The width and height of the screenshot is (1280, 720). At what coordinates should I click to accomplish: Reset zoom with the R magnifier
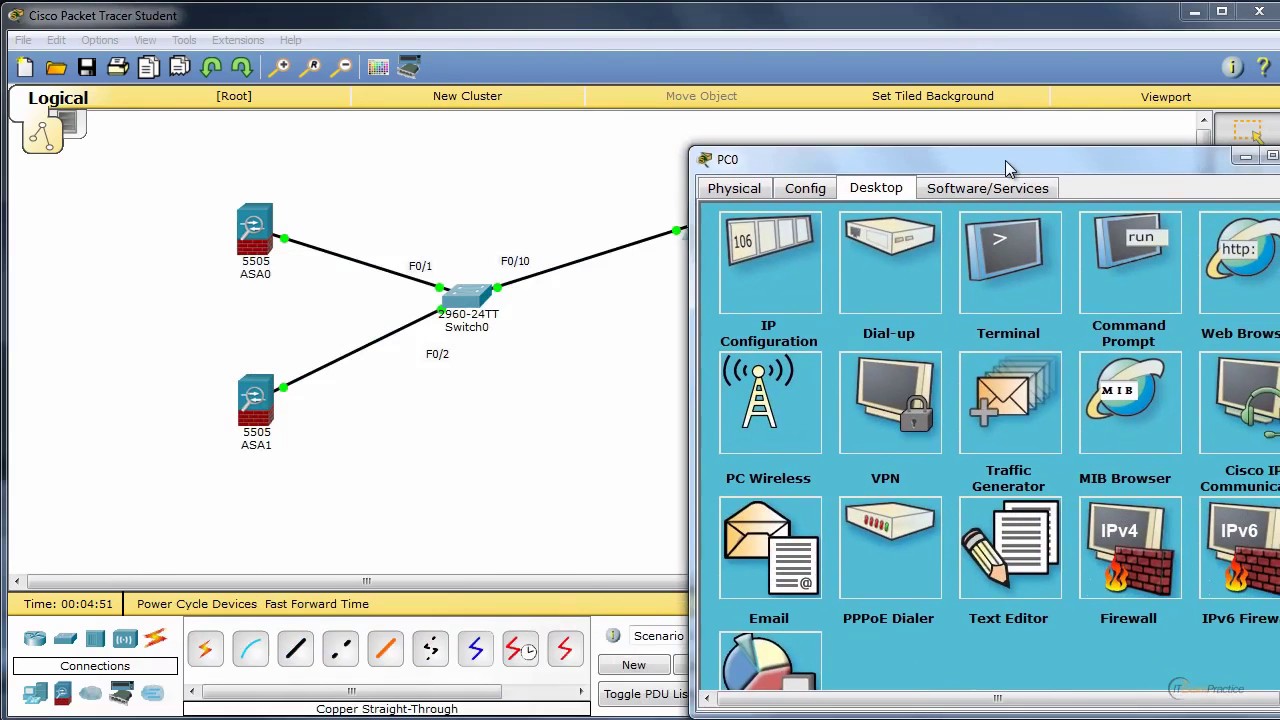[x=311, y=67]
